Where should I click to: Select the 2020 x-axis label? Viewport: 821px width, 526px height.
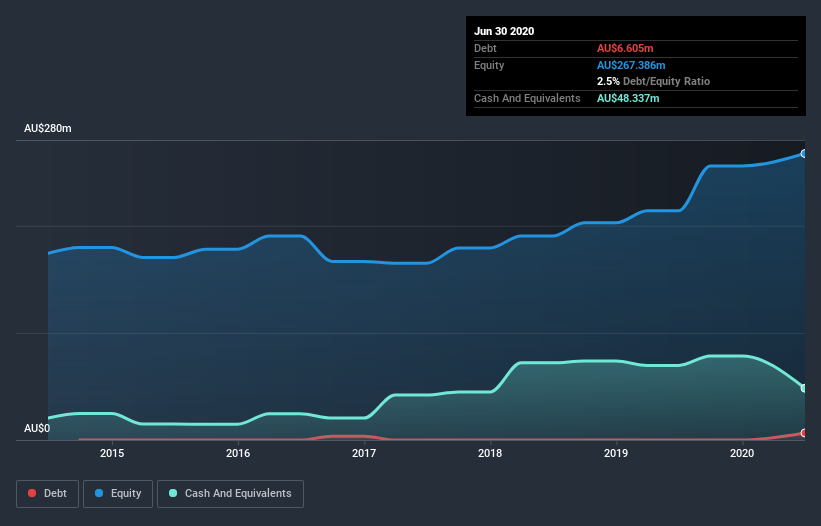(742, 453)
